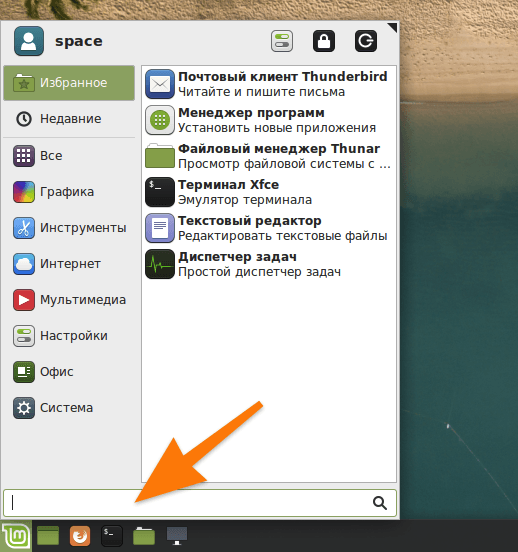This screenshot has width=518, height=552.
Task: Open the Настройки category
Action: pyautogui.click(x=69, y=335)
